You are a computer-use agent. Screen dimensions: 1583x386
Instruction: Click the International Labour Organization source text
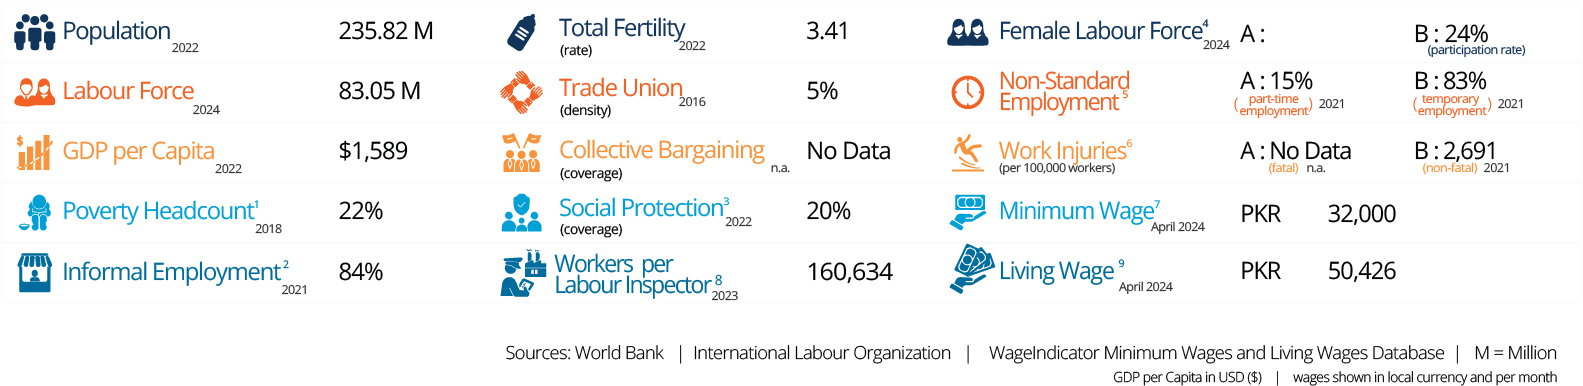[x=822, y=353]
